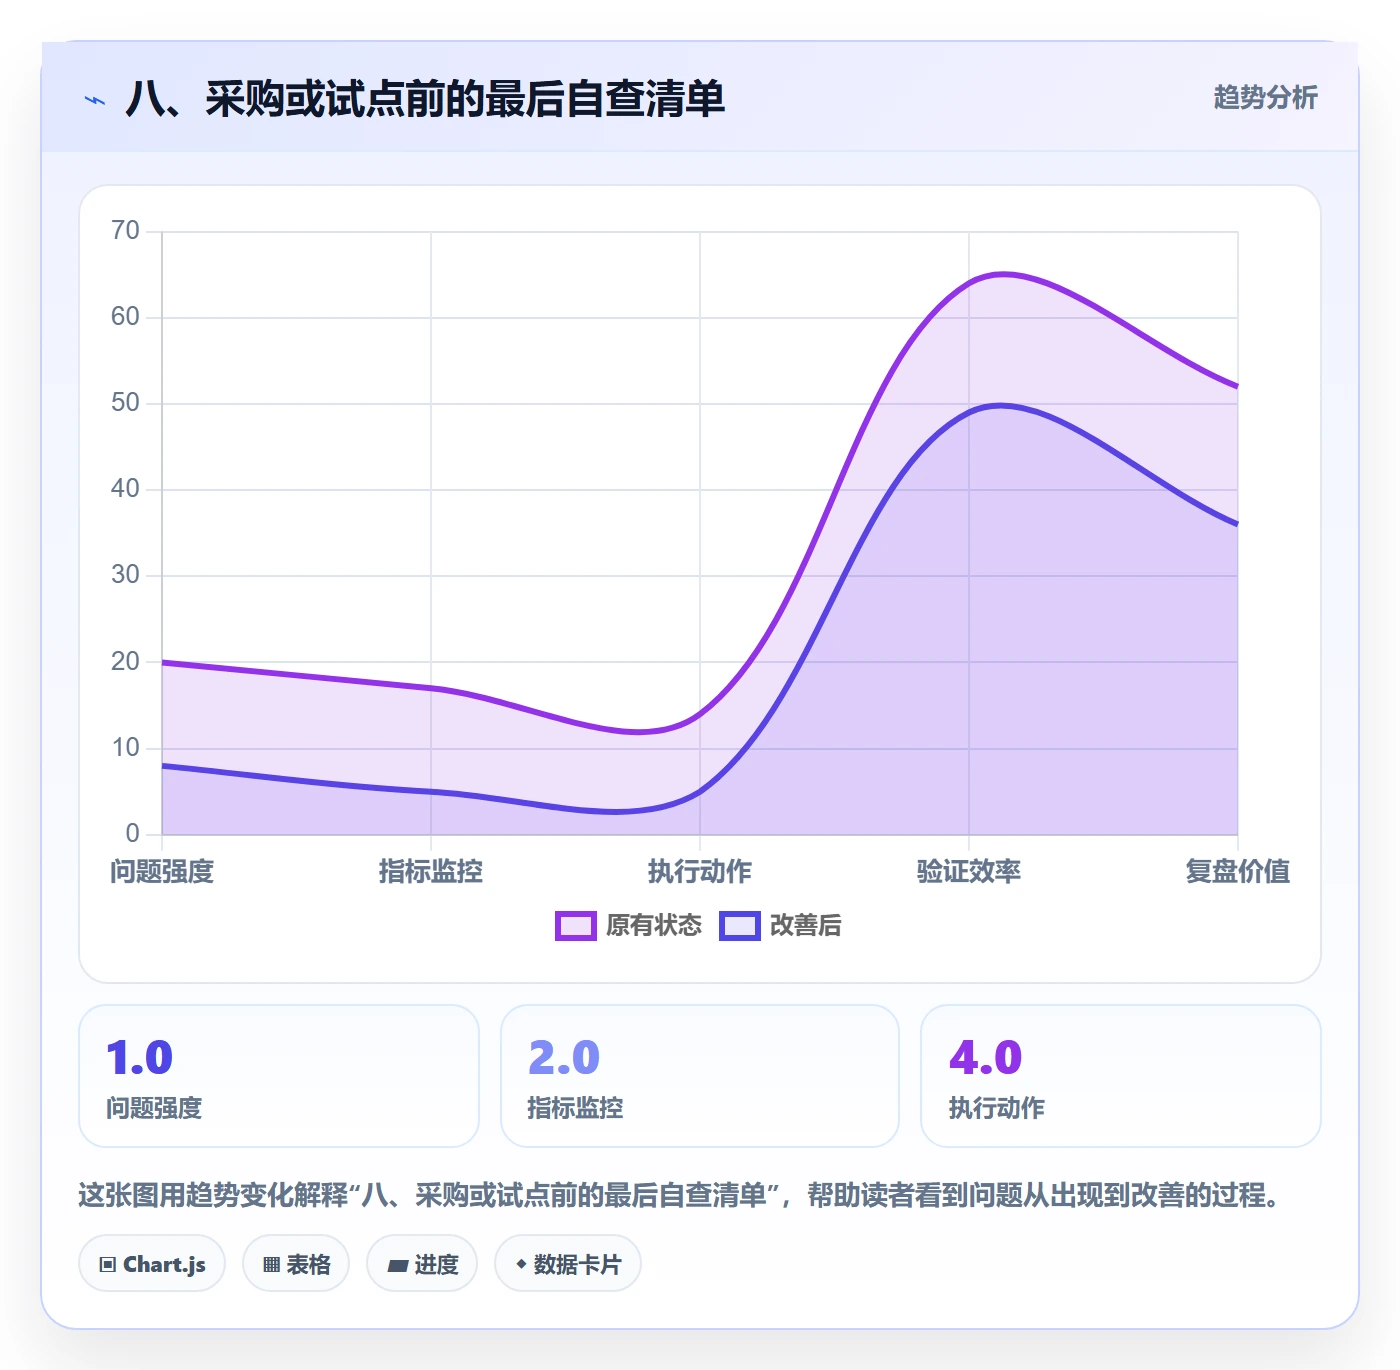The image size is (1400, 1370).
Task: Click the 执行动作 x-axis label
Action: [x=700, y=872]
